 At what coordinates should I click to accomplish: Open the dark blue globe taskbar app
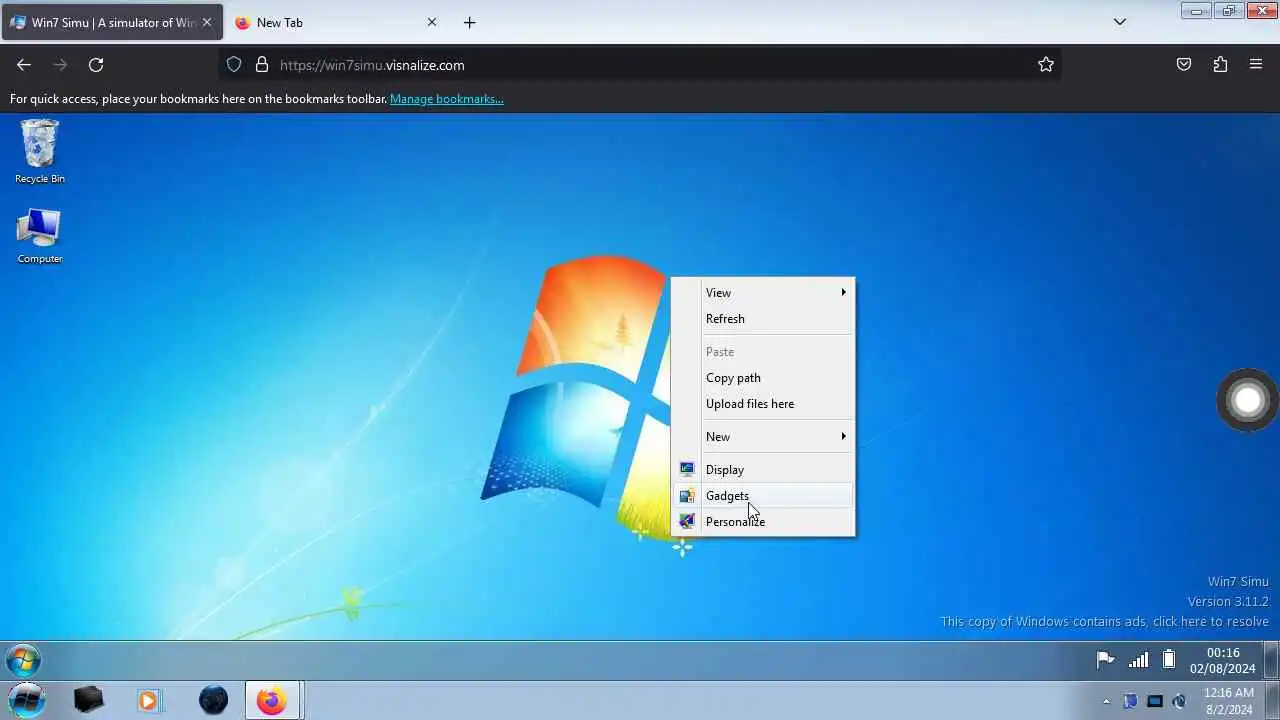(213, 700)
